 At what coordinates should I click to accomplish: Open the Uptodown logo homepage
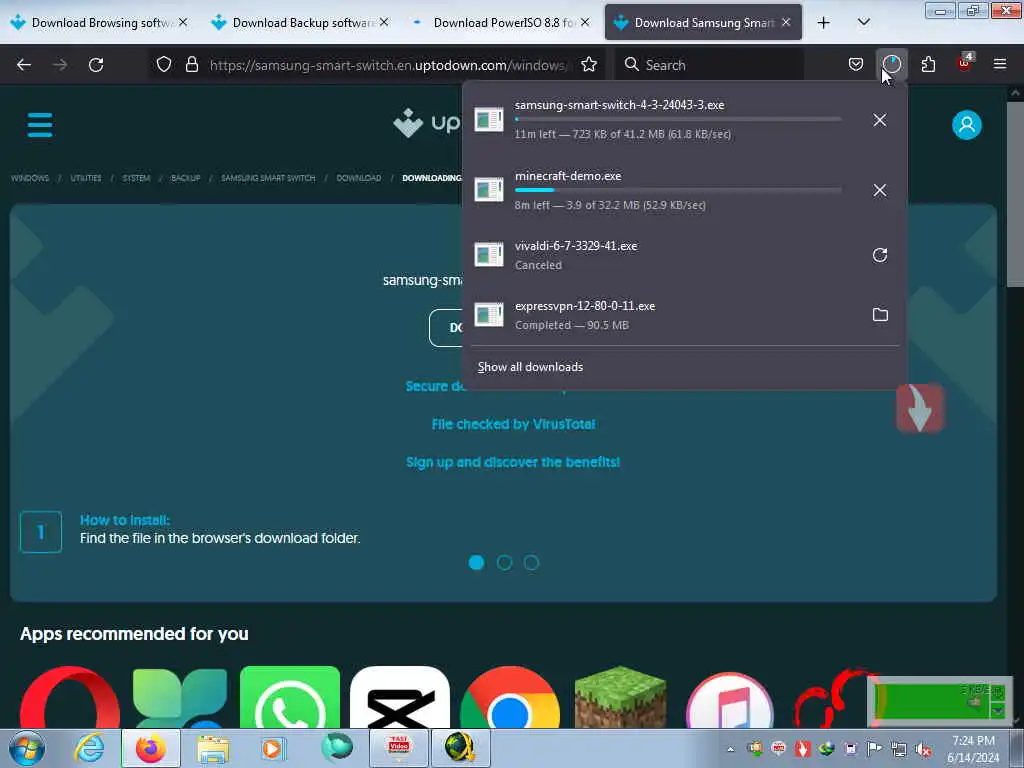point(428,123)
